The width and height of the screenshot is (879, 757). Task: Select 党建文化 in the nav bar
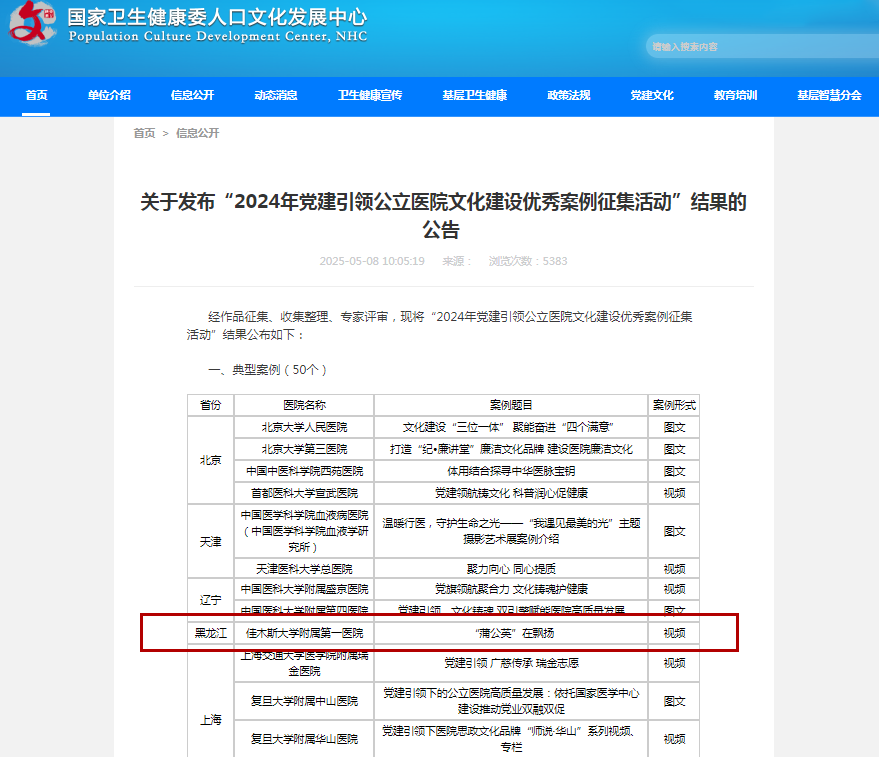[651, 96]
